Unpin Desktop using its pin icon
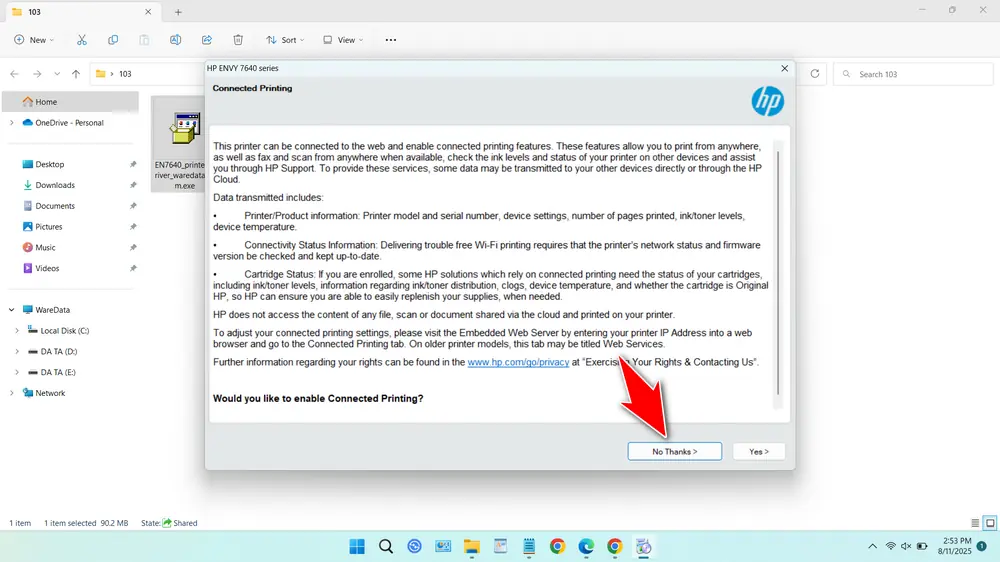Viewport: 1000px width, 562px height. click(x=133, y=164)
